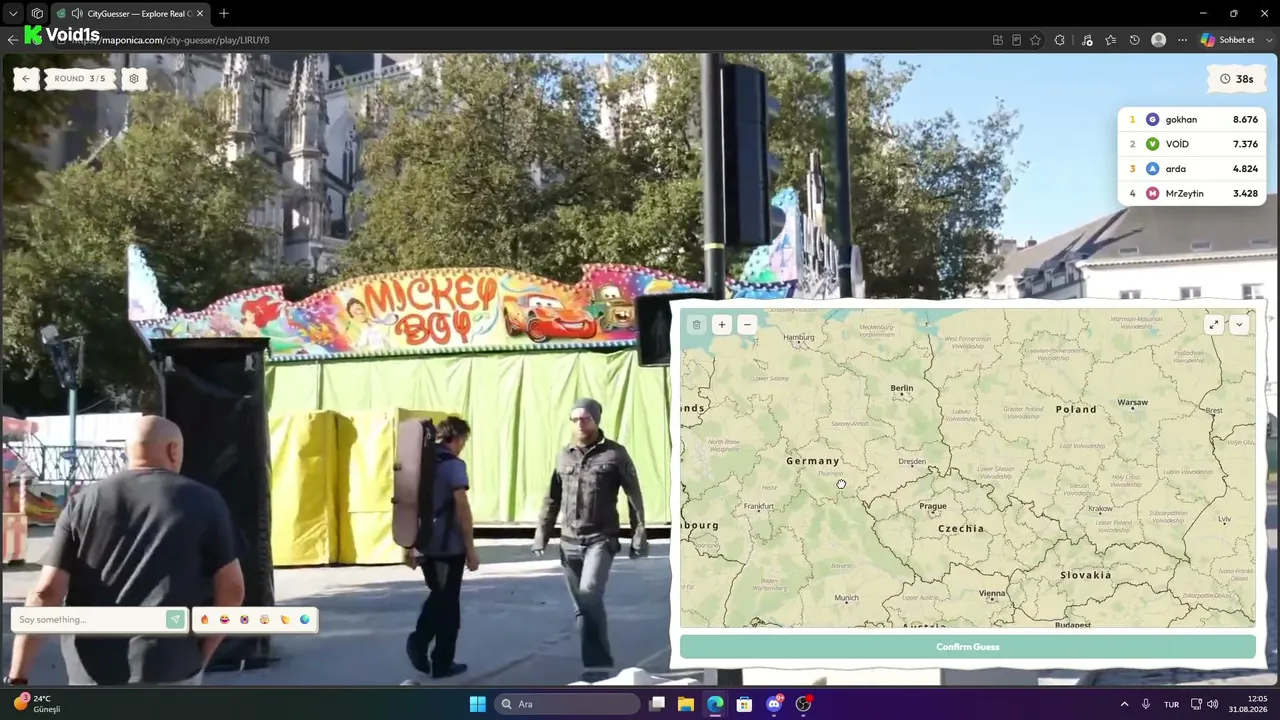Open Copilot 'Sohbet et' chat

click(1228, 40)
